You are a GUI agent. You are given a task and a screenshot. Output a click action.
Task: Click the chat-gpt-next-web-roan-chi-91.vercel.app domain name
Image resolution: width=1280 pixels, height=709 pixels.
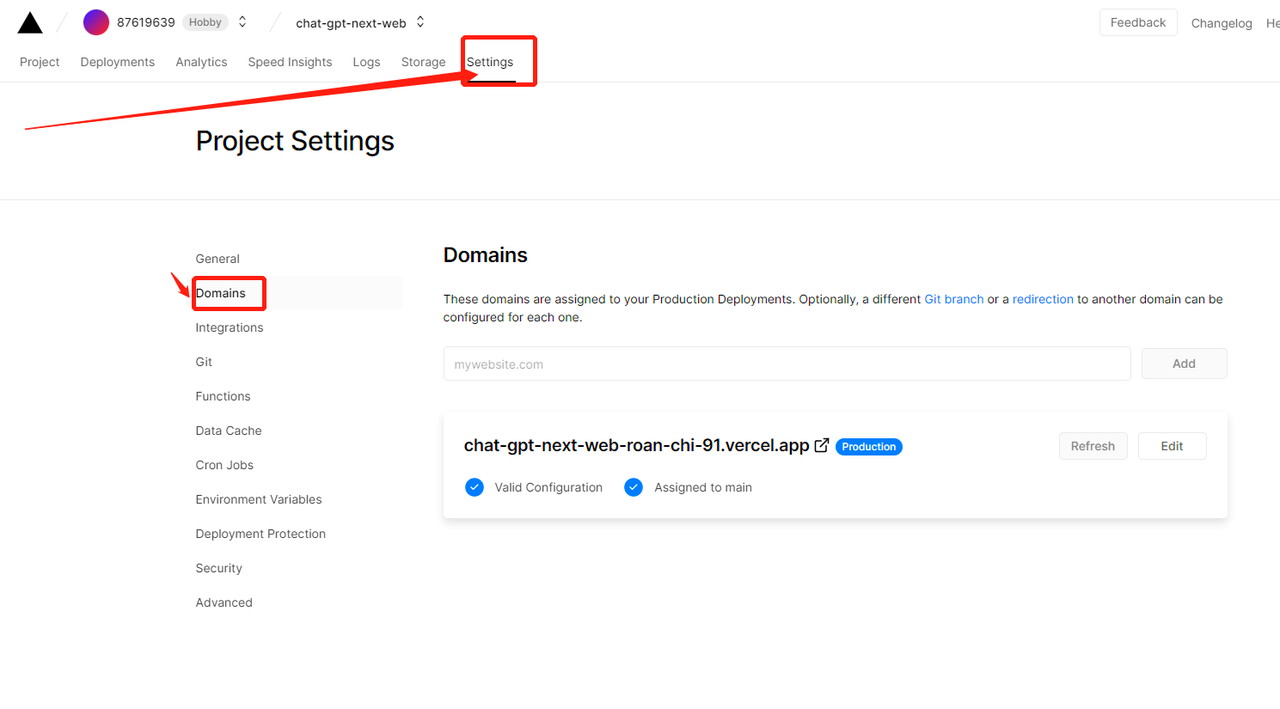click(636, 446)
